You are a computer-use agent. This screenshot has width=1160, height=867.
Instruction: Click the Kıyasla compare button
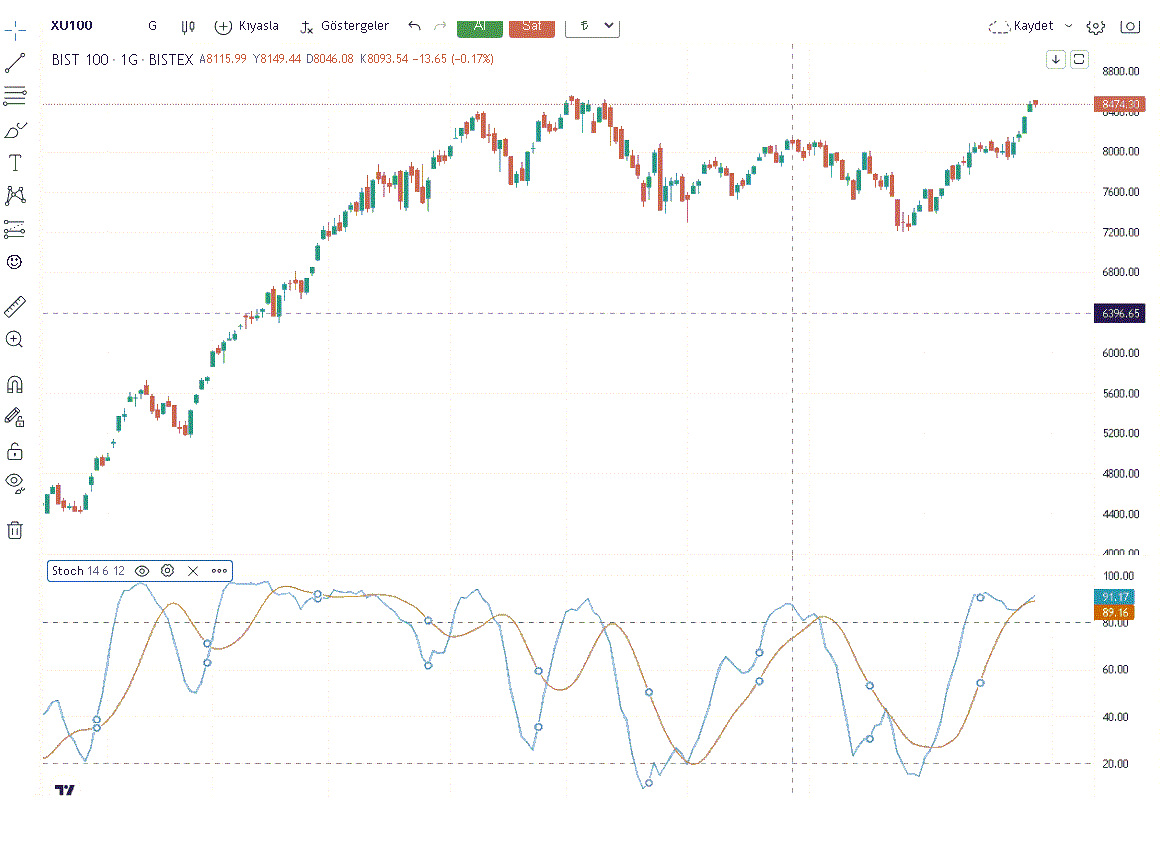pos(246,26)
